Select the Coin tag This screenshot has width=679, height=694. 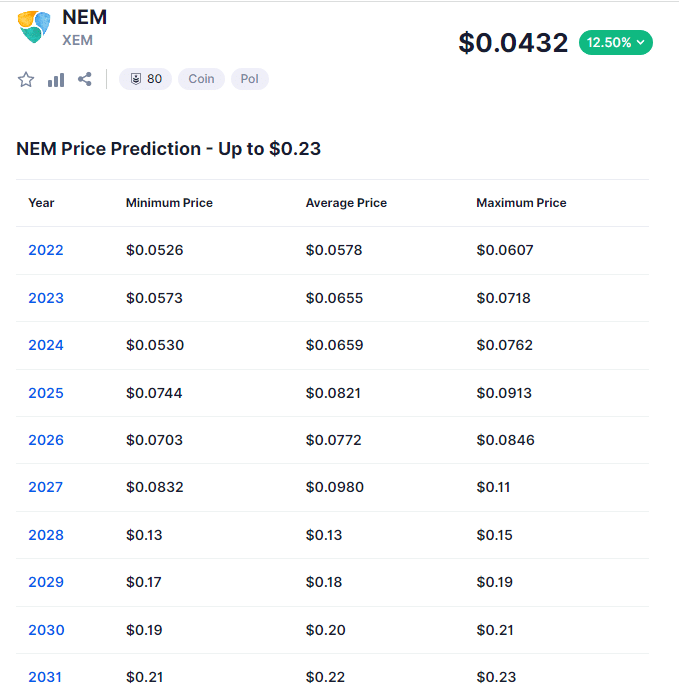(x=201, y=79)
